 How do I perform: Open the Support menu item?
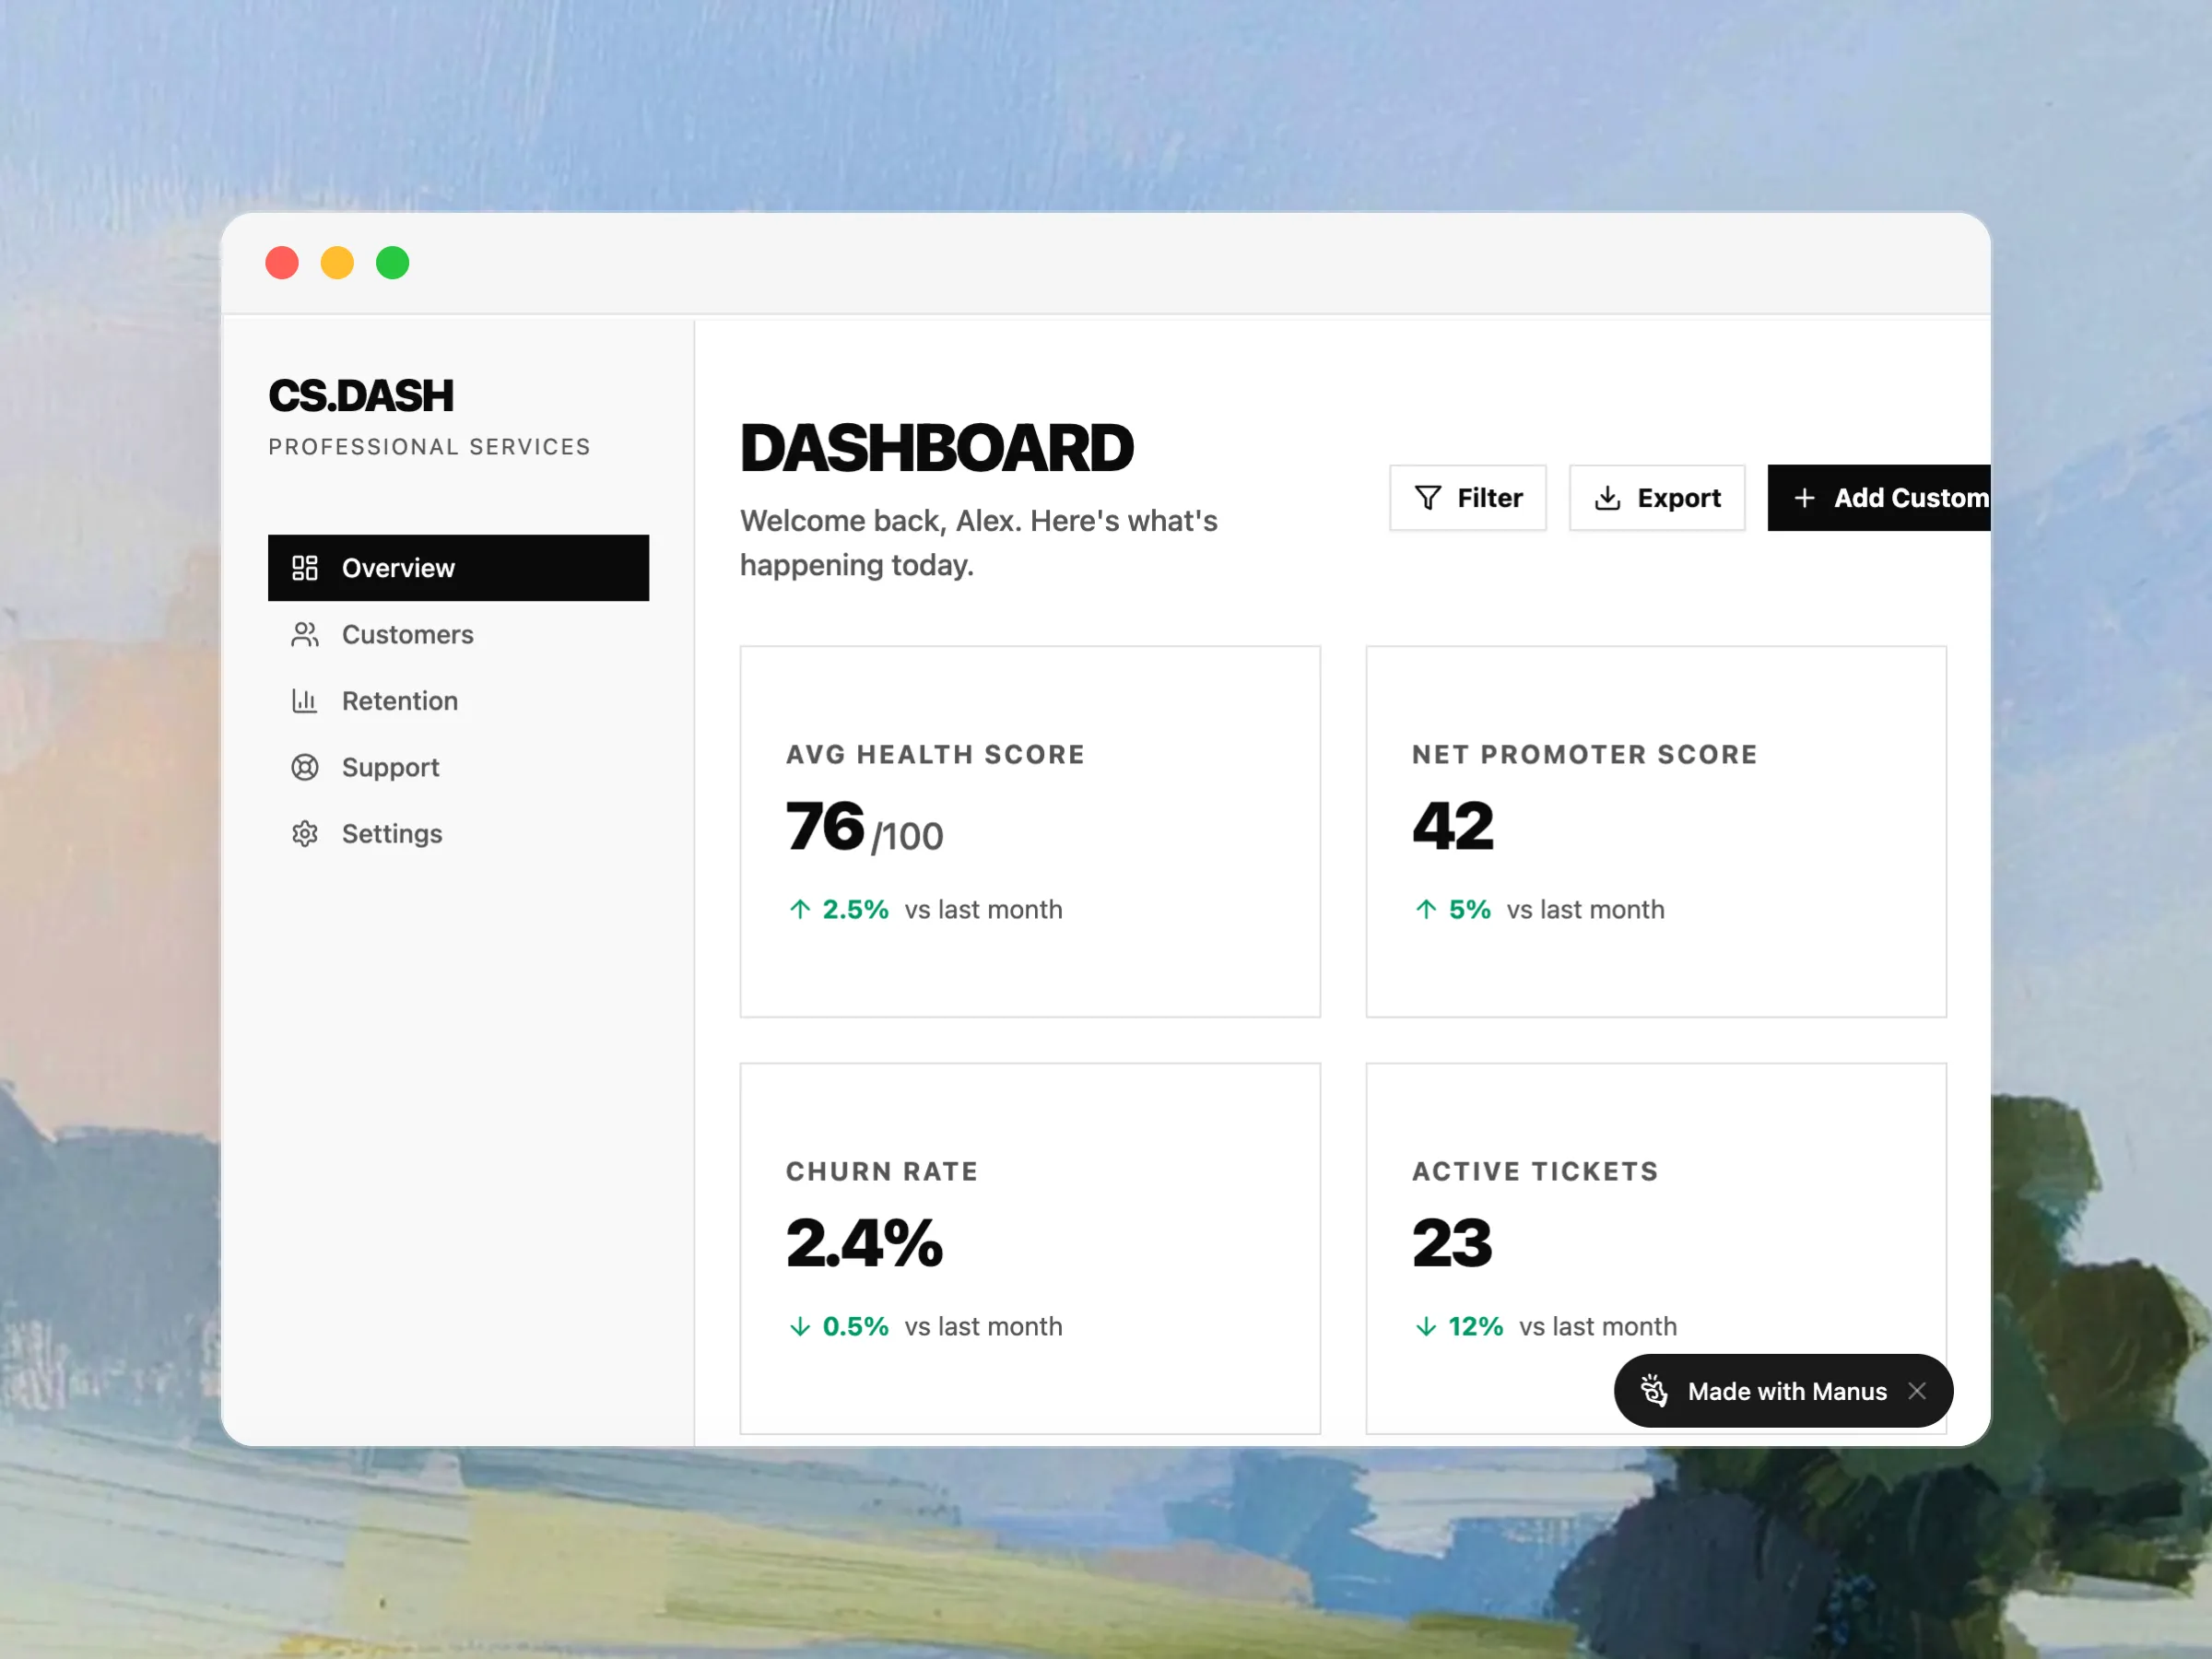click(x=390, y=767)
